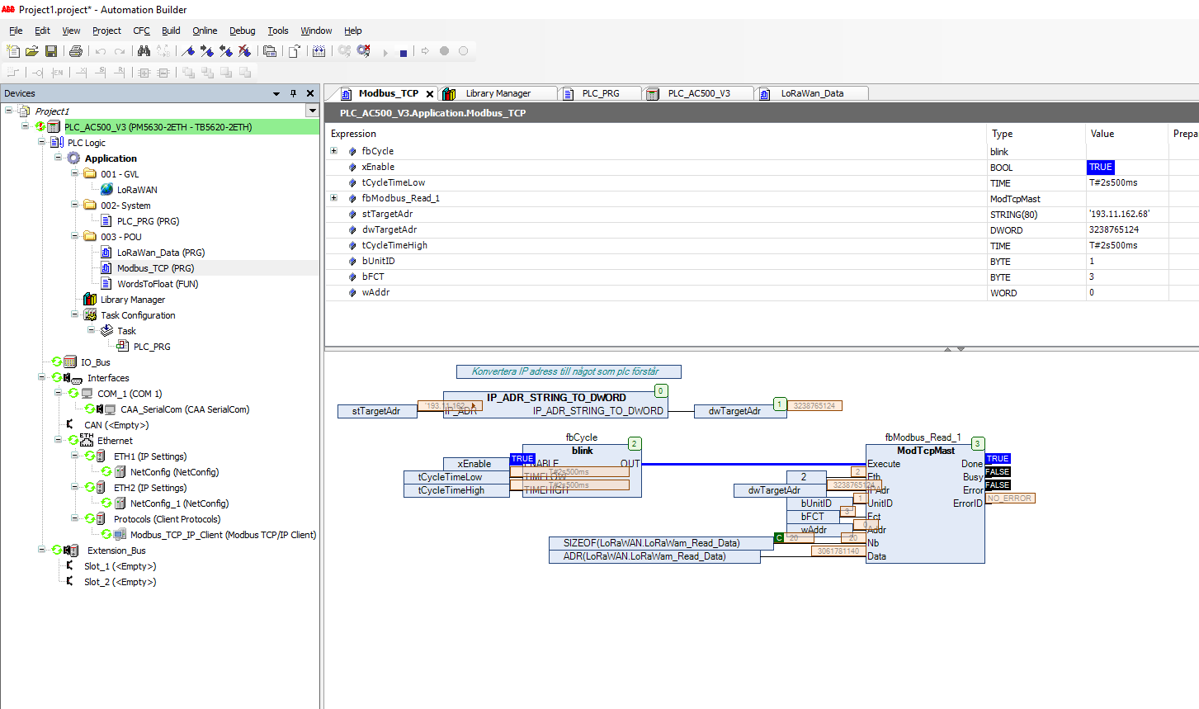The image size is (1199, 709).
Task: Collapse the Task Configuration node
Action: [75, 314]
